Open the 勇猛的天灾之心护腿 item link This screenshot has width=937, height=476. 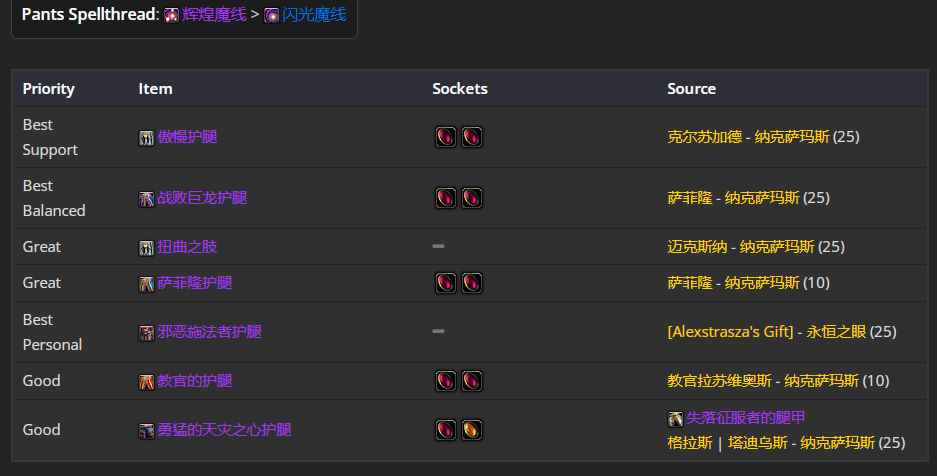pyautogui.click(x=225, y=430)
